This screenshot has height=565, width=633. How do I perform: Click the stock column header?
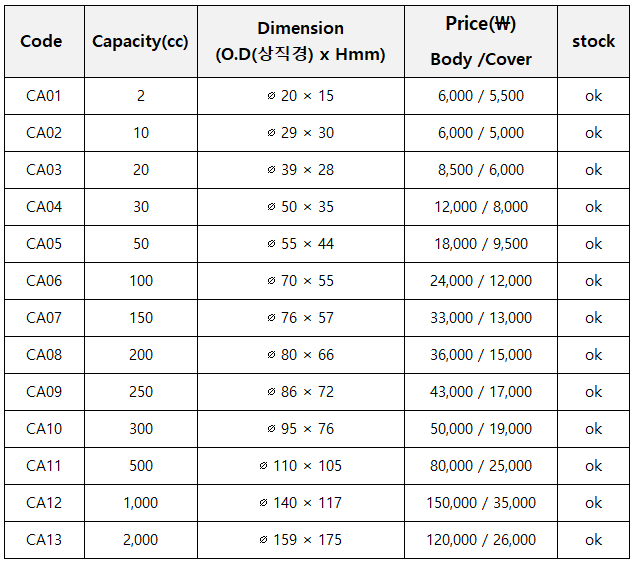pos(593,41)
